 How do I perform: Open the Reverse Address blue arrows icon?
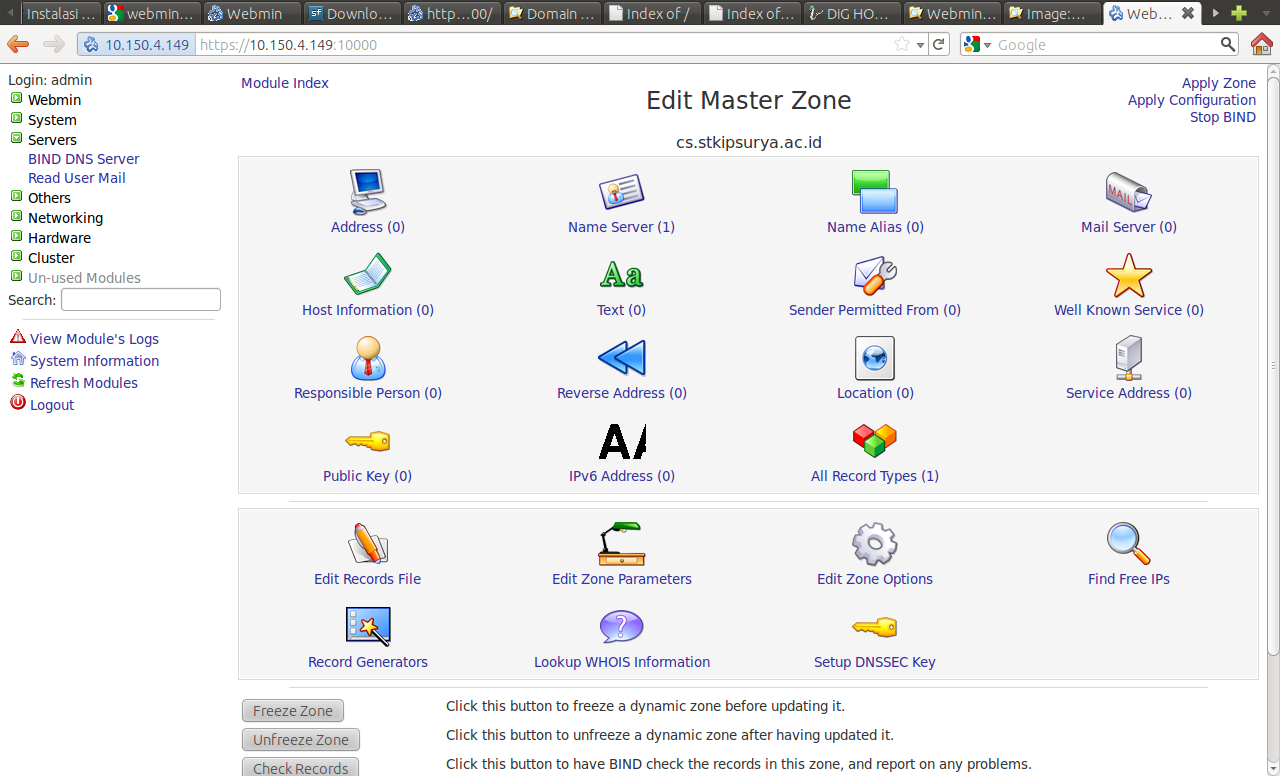pyautogui.click(x=621, y=358)
